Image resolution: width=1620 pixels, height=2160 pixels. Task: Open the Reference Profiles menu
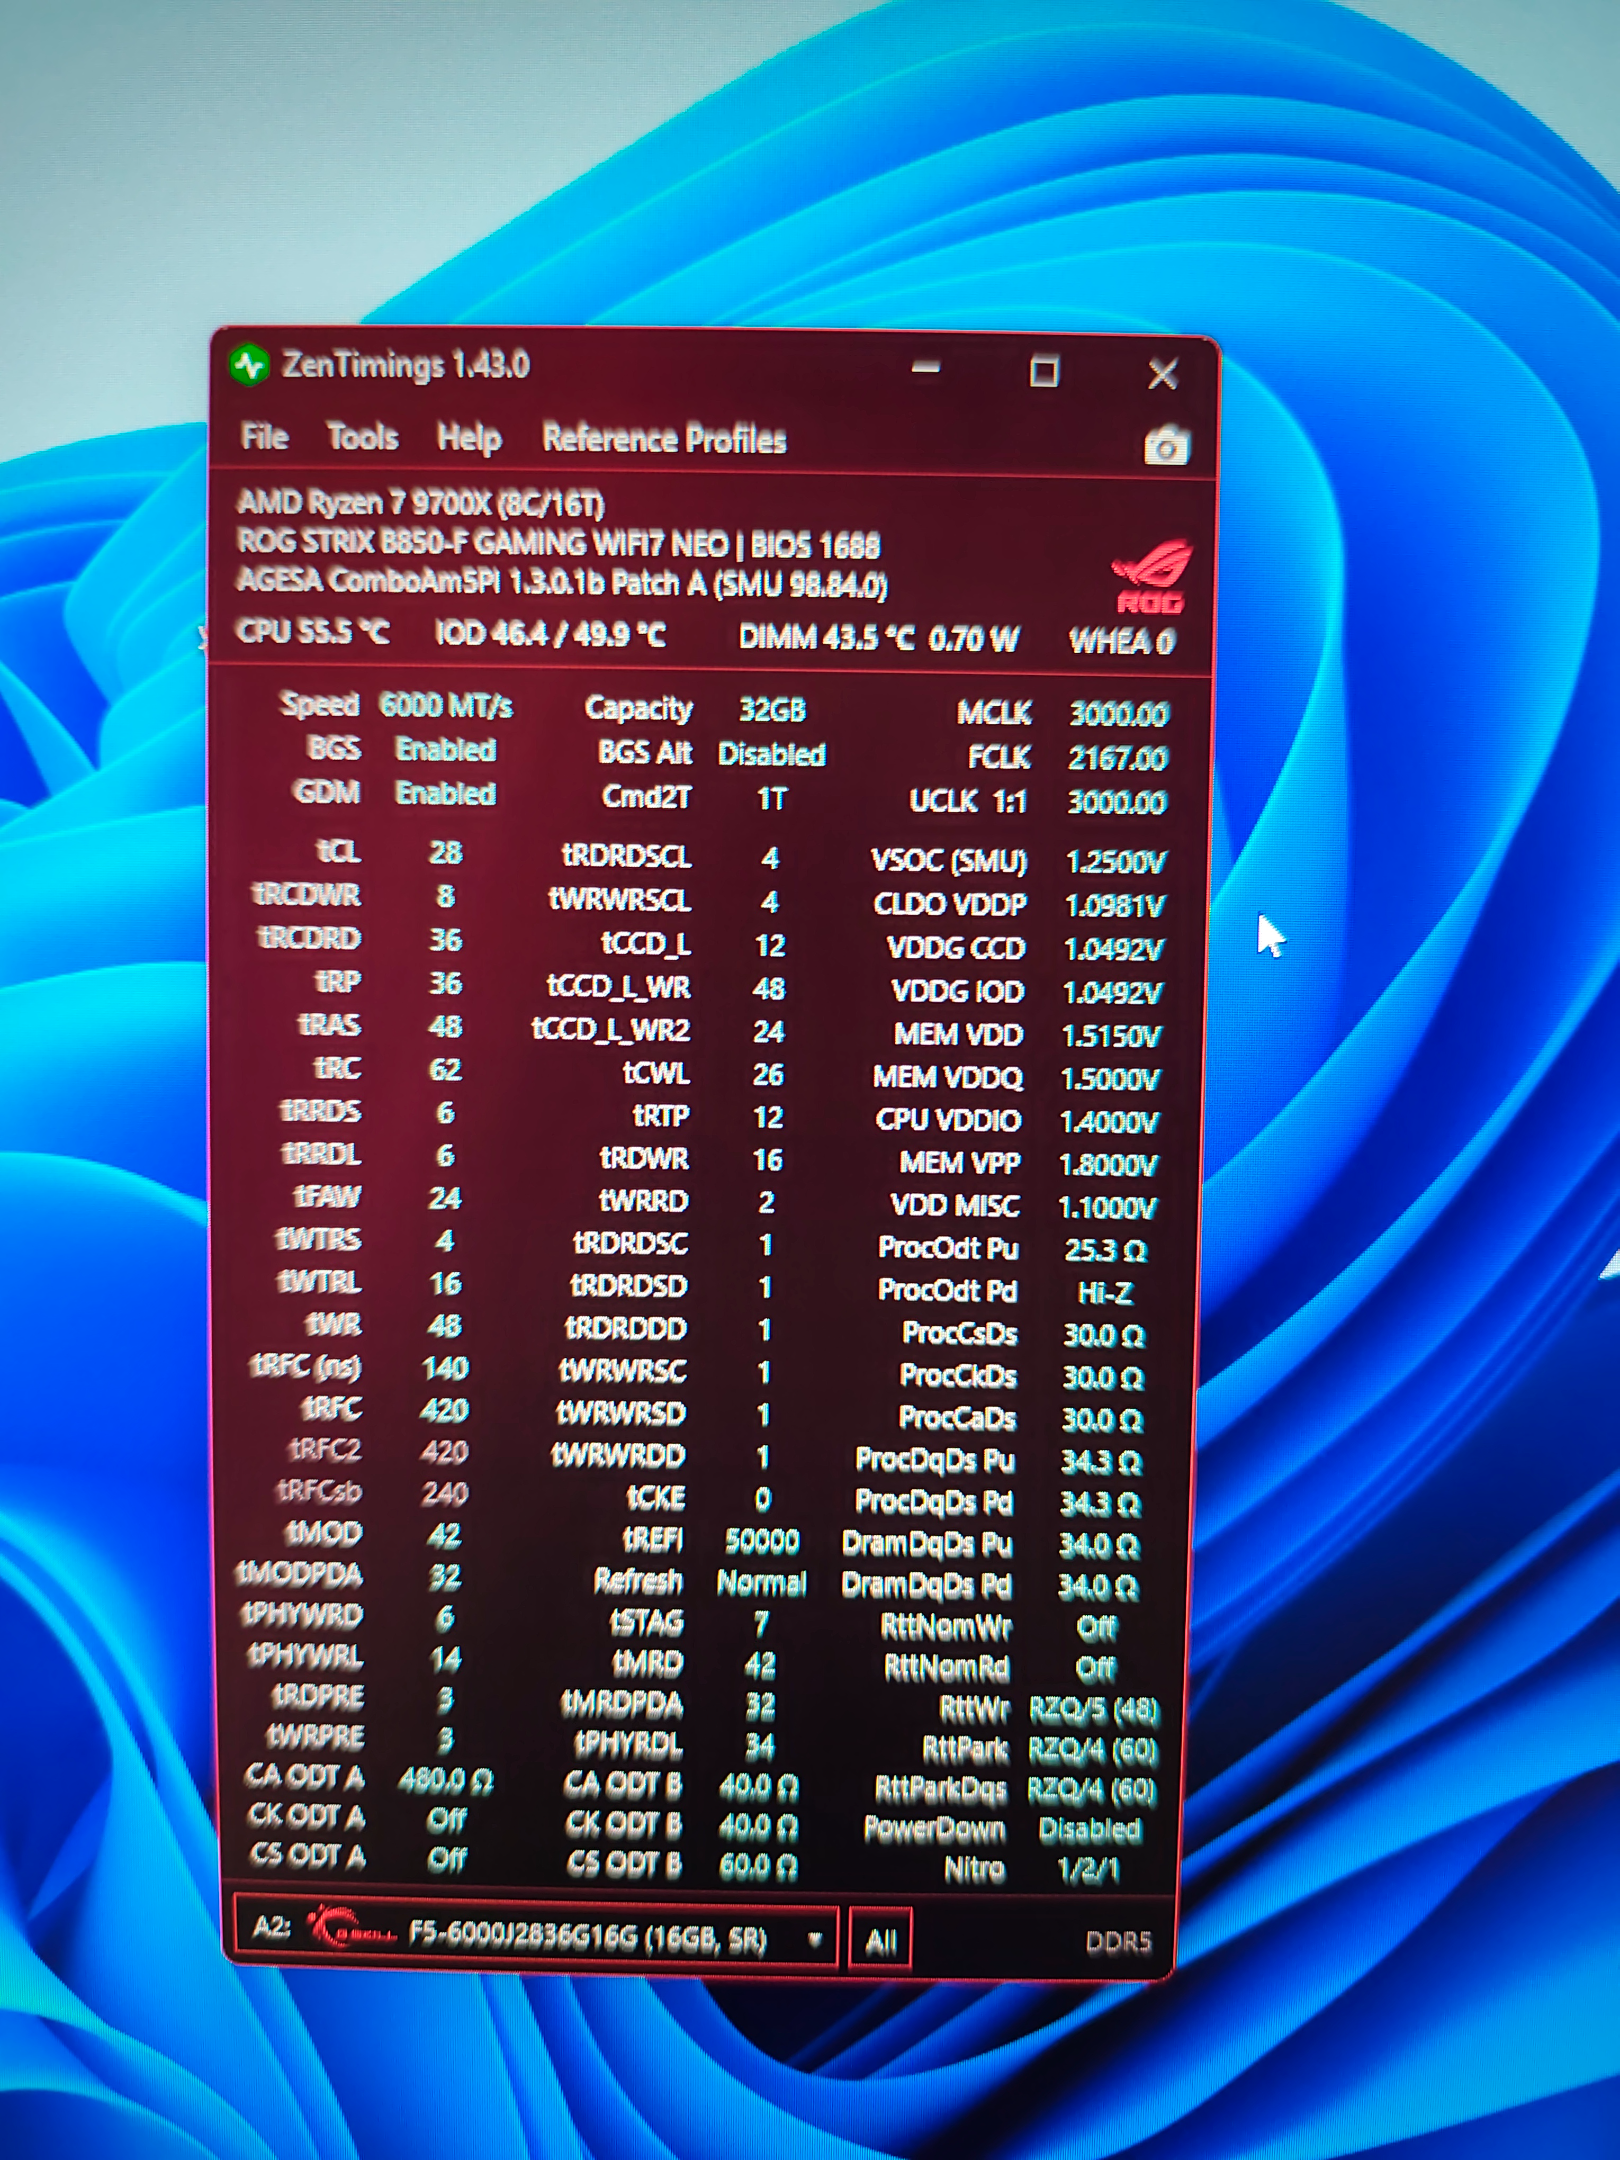click(x=664, y=440)
